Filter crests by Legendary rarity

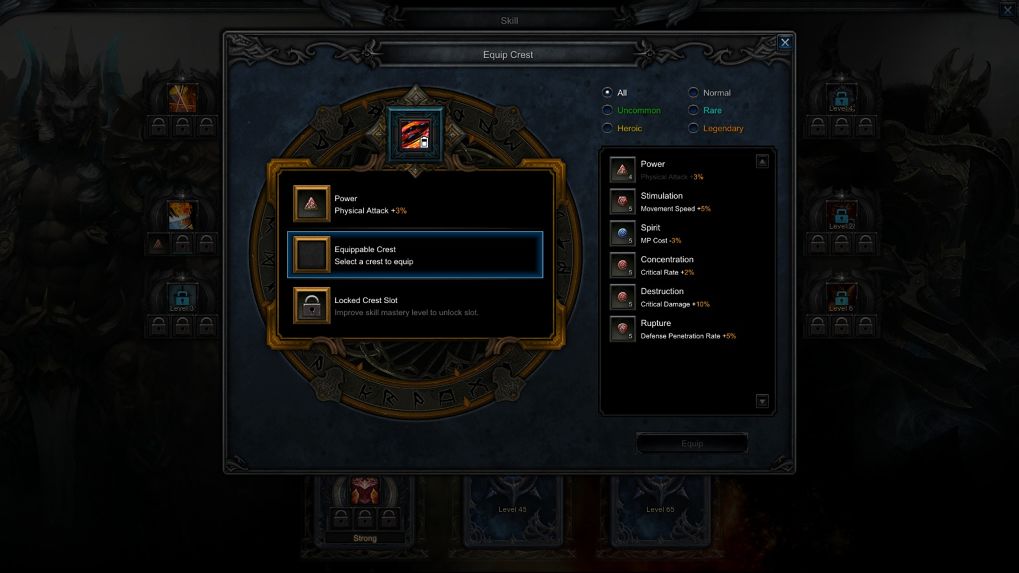click(x=693, y=128)
